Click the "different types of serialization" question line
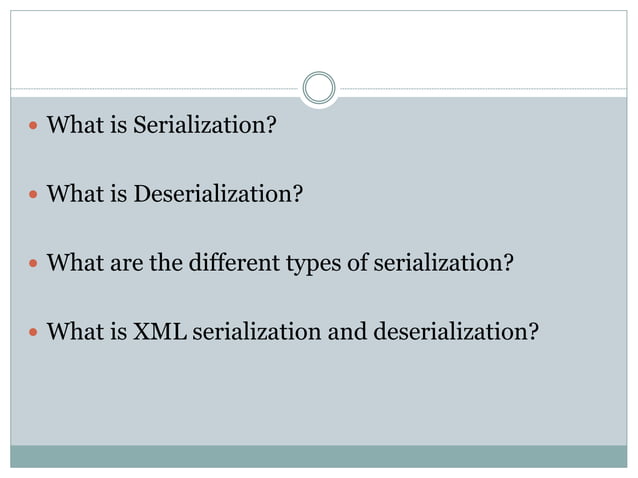This screenshot has width=638, height=478. tap(280, 263)
